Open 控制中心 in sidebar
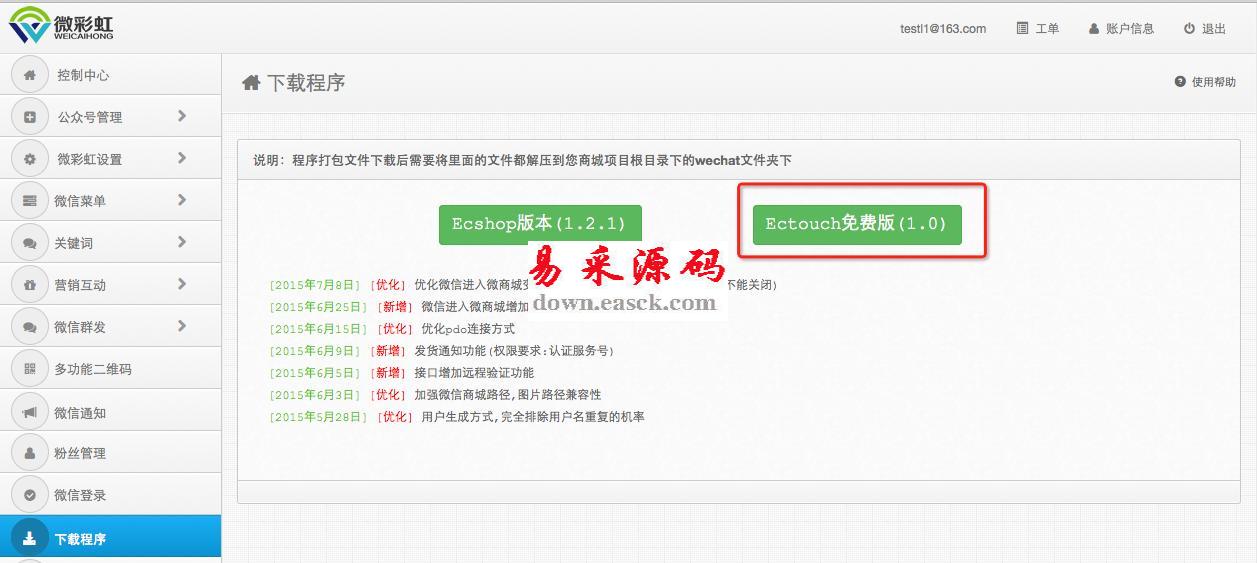This screenshot has width=1257, height=563. click(110, 75)
